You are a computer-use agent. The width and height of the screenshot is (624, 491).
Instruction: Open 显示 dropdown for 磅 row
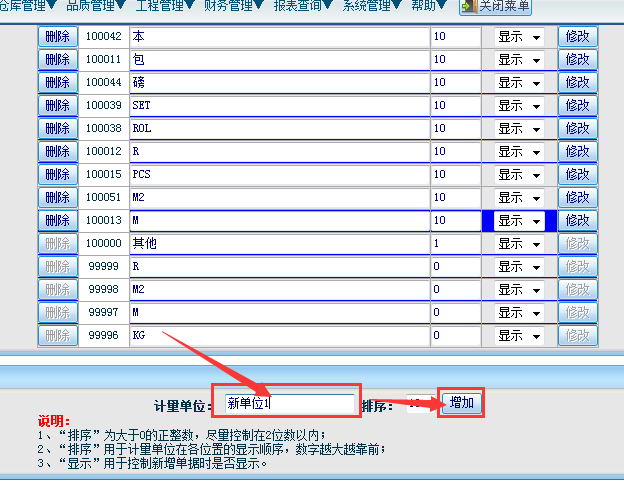pyautogui.click(x=519, y=83)
